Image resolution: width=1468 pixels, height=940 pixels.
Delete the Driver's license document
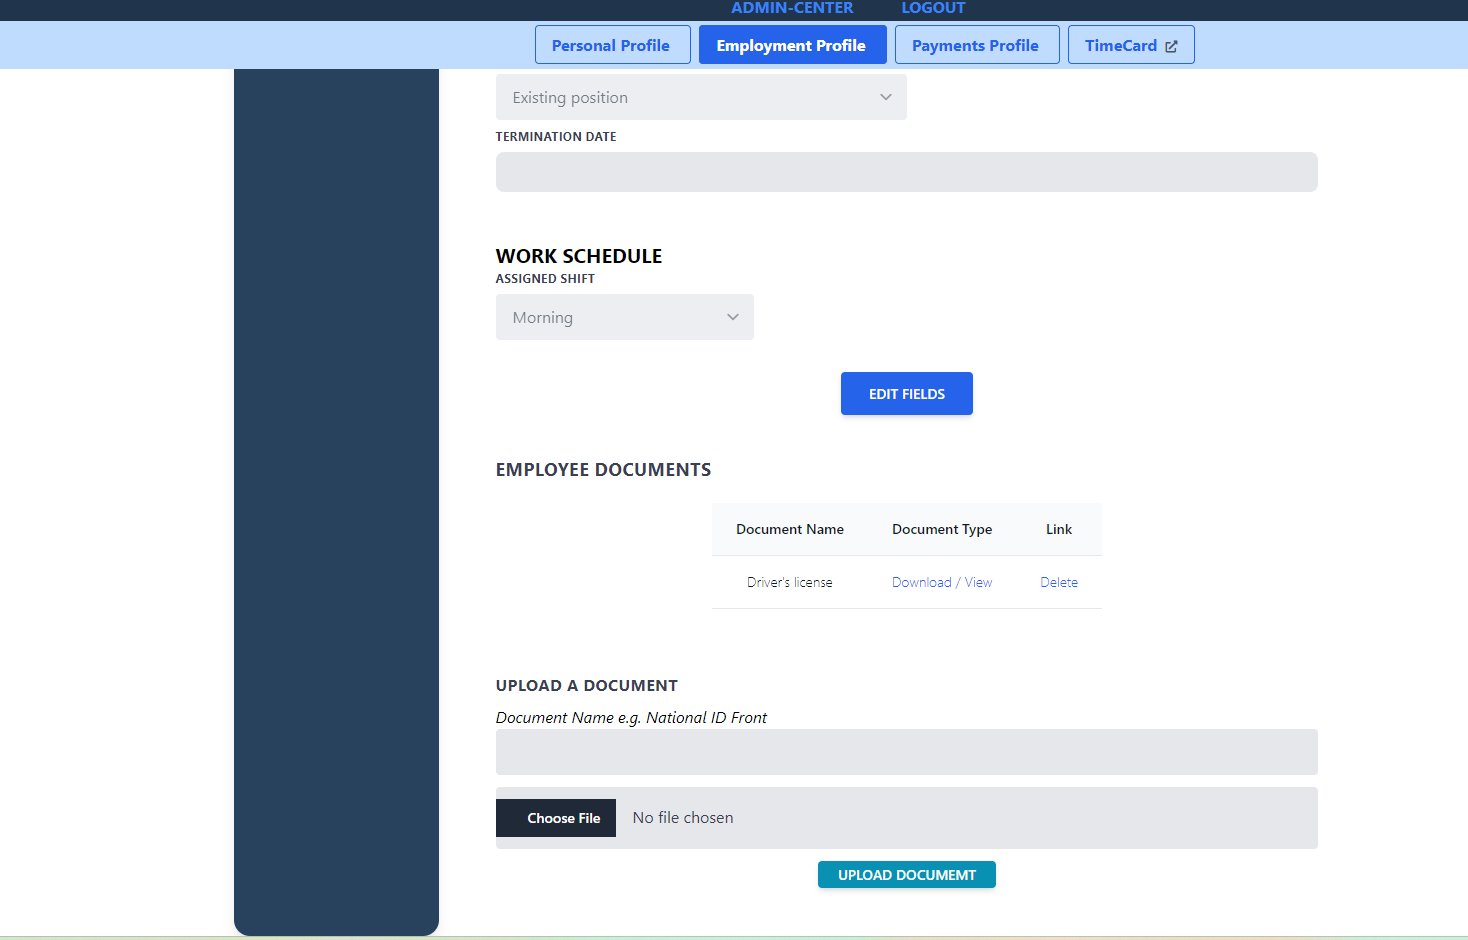click(x=1058, y=582)
